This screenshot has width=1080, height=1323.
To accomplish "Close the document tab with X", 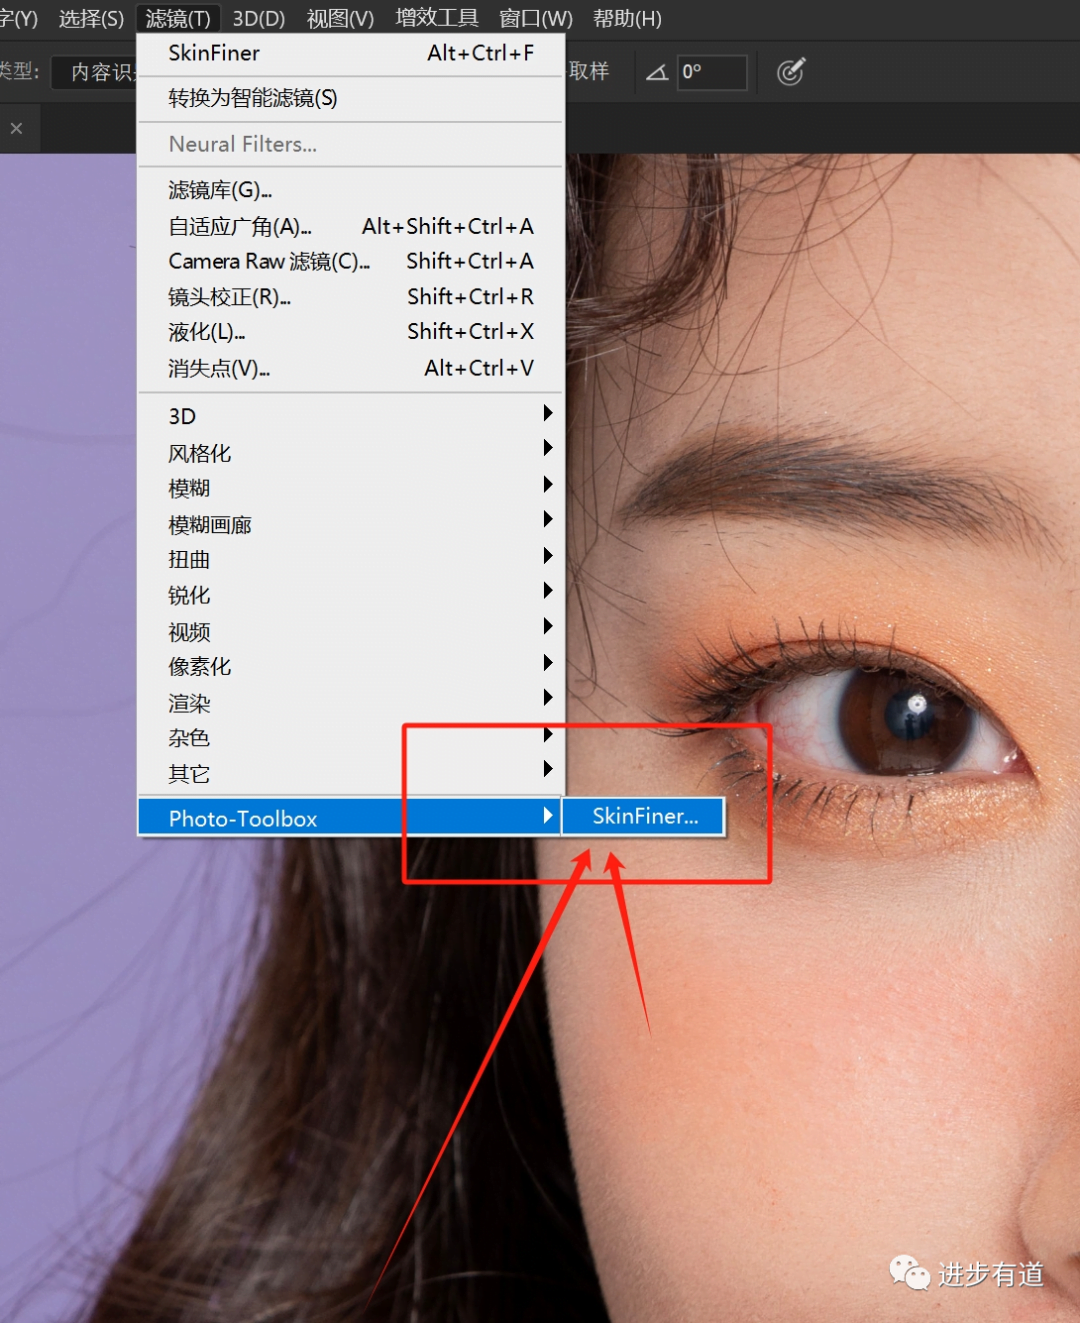I will coord(16,128).
